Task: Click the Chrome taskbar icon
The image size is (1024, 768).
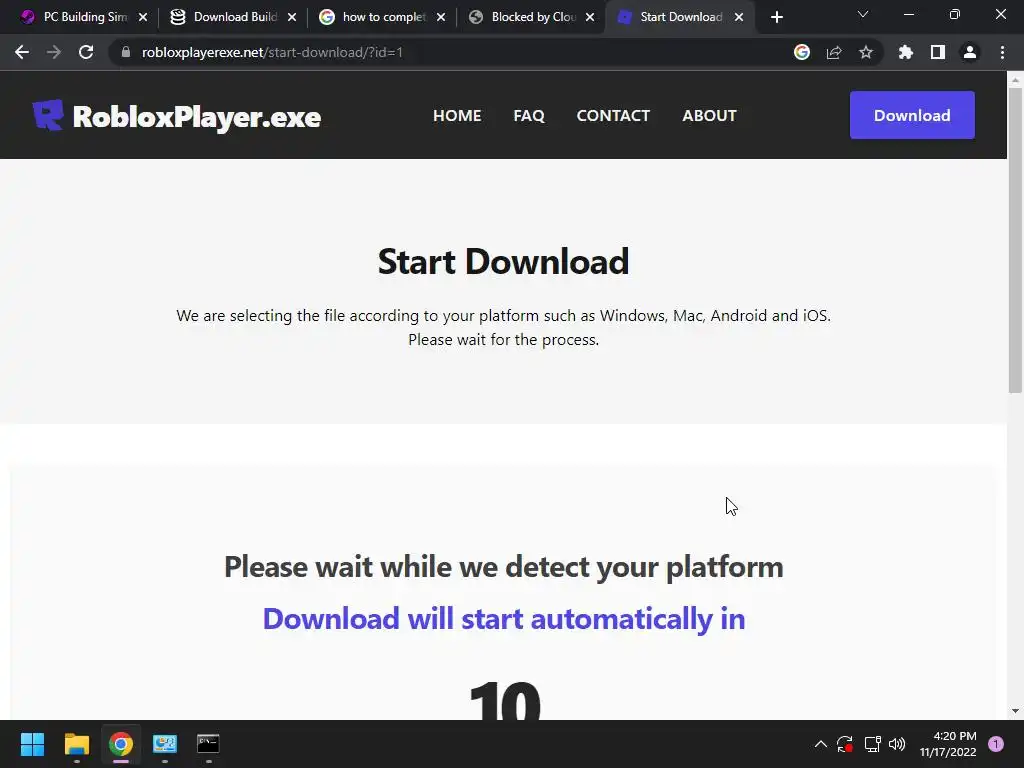Action: tap(121, 744)
